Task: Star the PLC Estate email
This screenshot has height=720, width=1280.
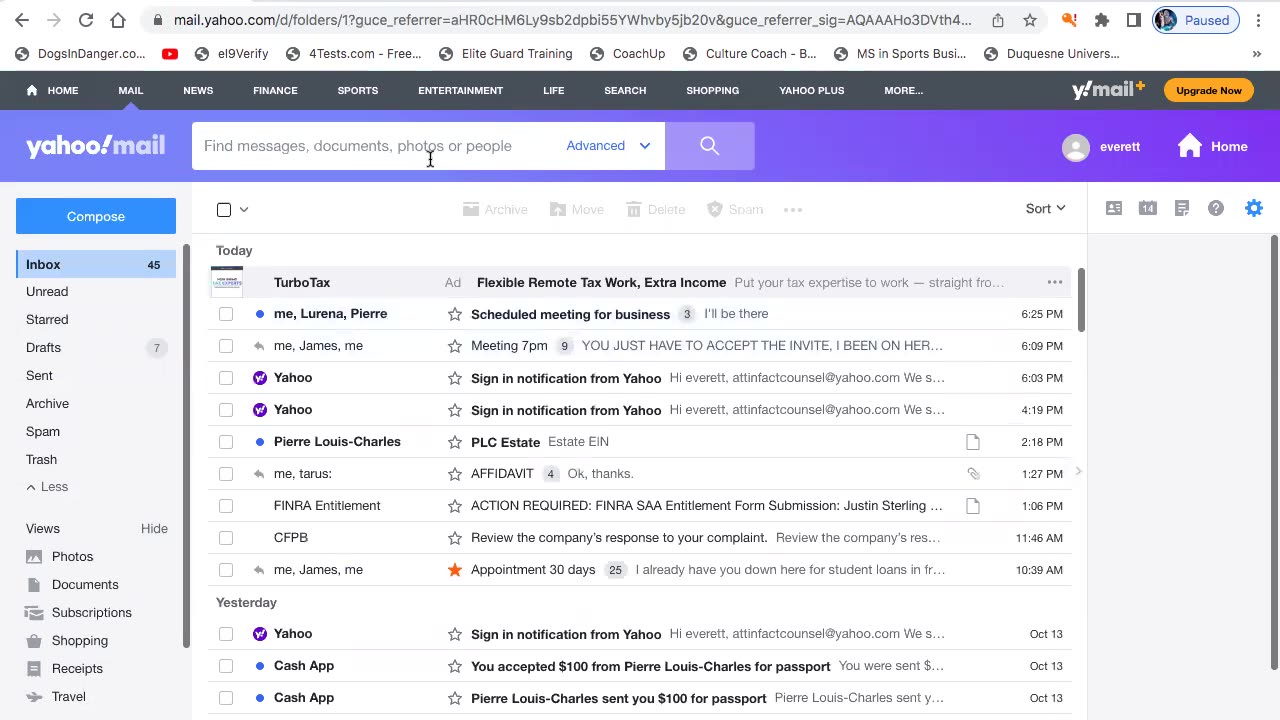Action: (455, 442)
